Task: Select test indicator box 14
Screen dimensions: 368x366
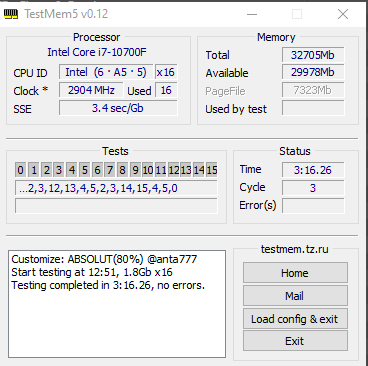Action: pyautogui.click(x=199, y=170)
